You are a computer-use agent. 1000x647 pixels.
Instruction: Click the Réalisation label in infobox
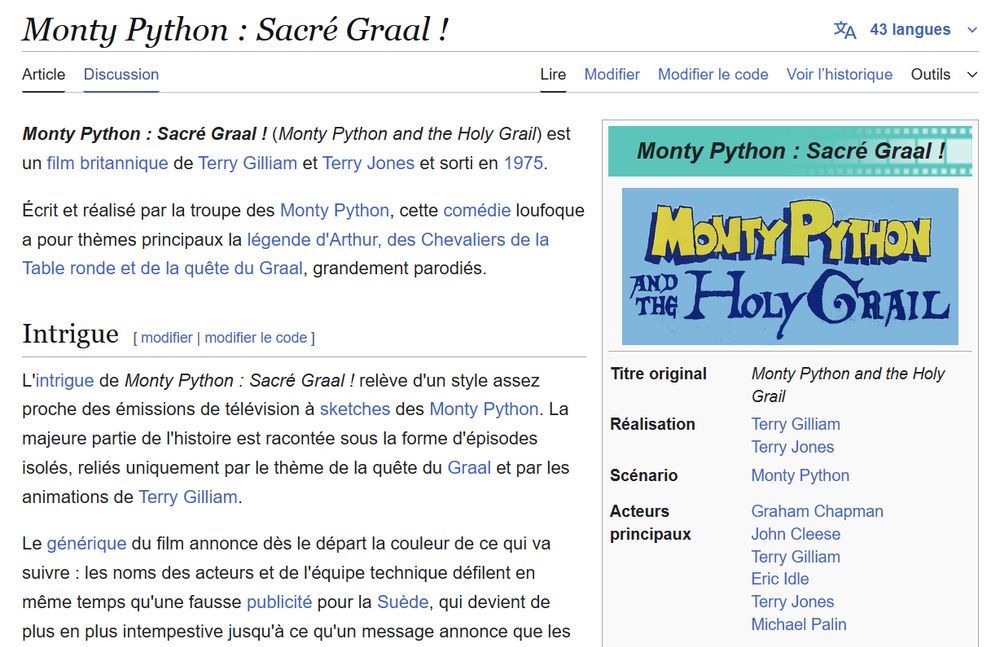coord(652,424)
